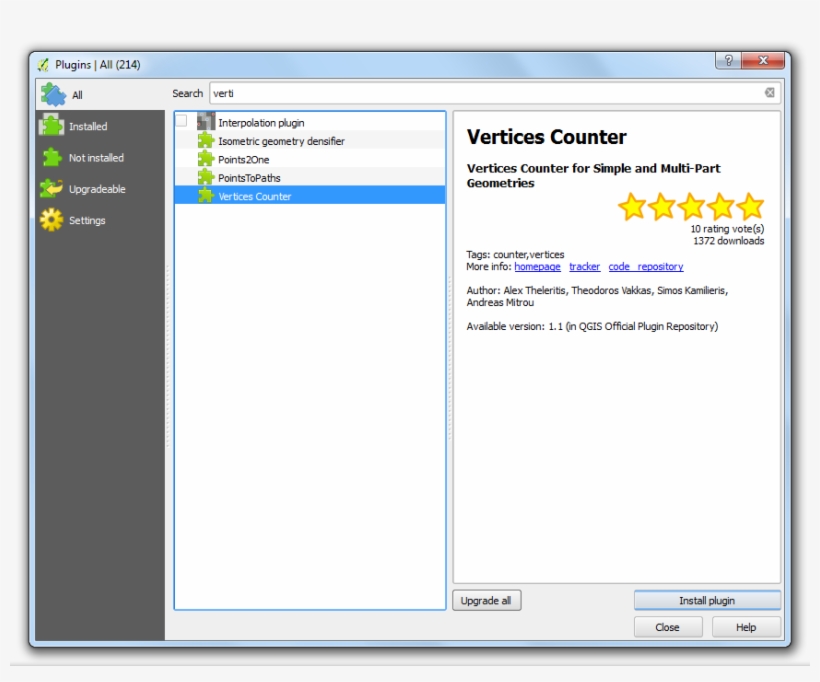The height and width of the screenshot is (682, 820).
Task: Toggle the Interpolation plugin checkbox
Action: coord(181,121)
